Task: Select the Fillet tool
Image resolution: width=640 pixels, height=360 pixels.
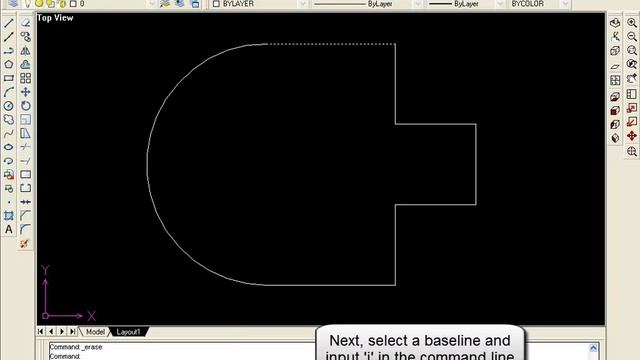Action: pyautogui.click(x=25, y=230)
